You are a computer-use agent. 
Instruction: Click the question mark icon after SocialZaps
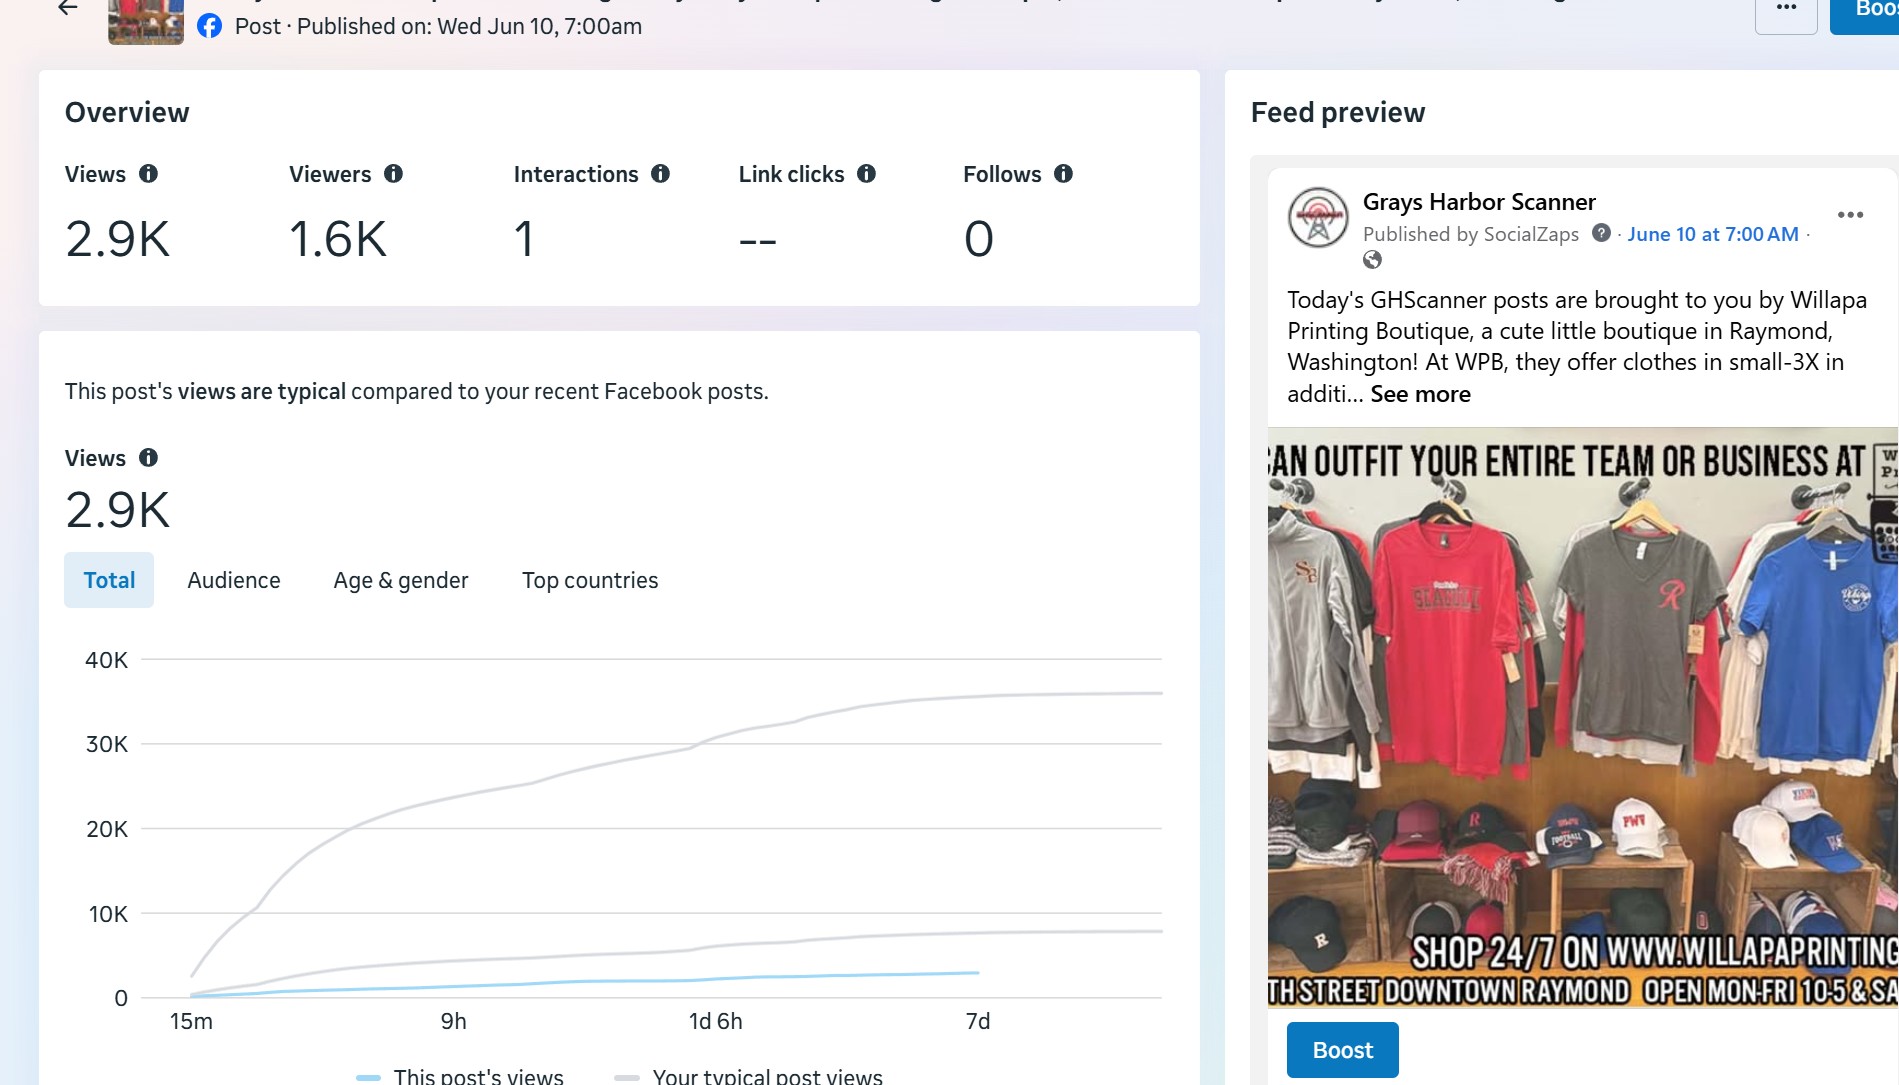coord(1601,233)
